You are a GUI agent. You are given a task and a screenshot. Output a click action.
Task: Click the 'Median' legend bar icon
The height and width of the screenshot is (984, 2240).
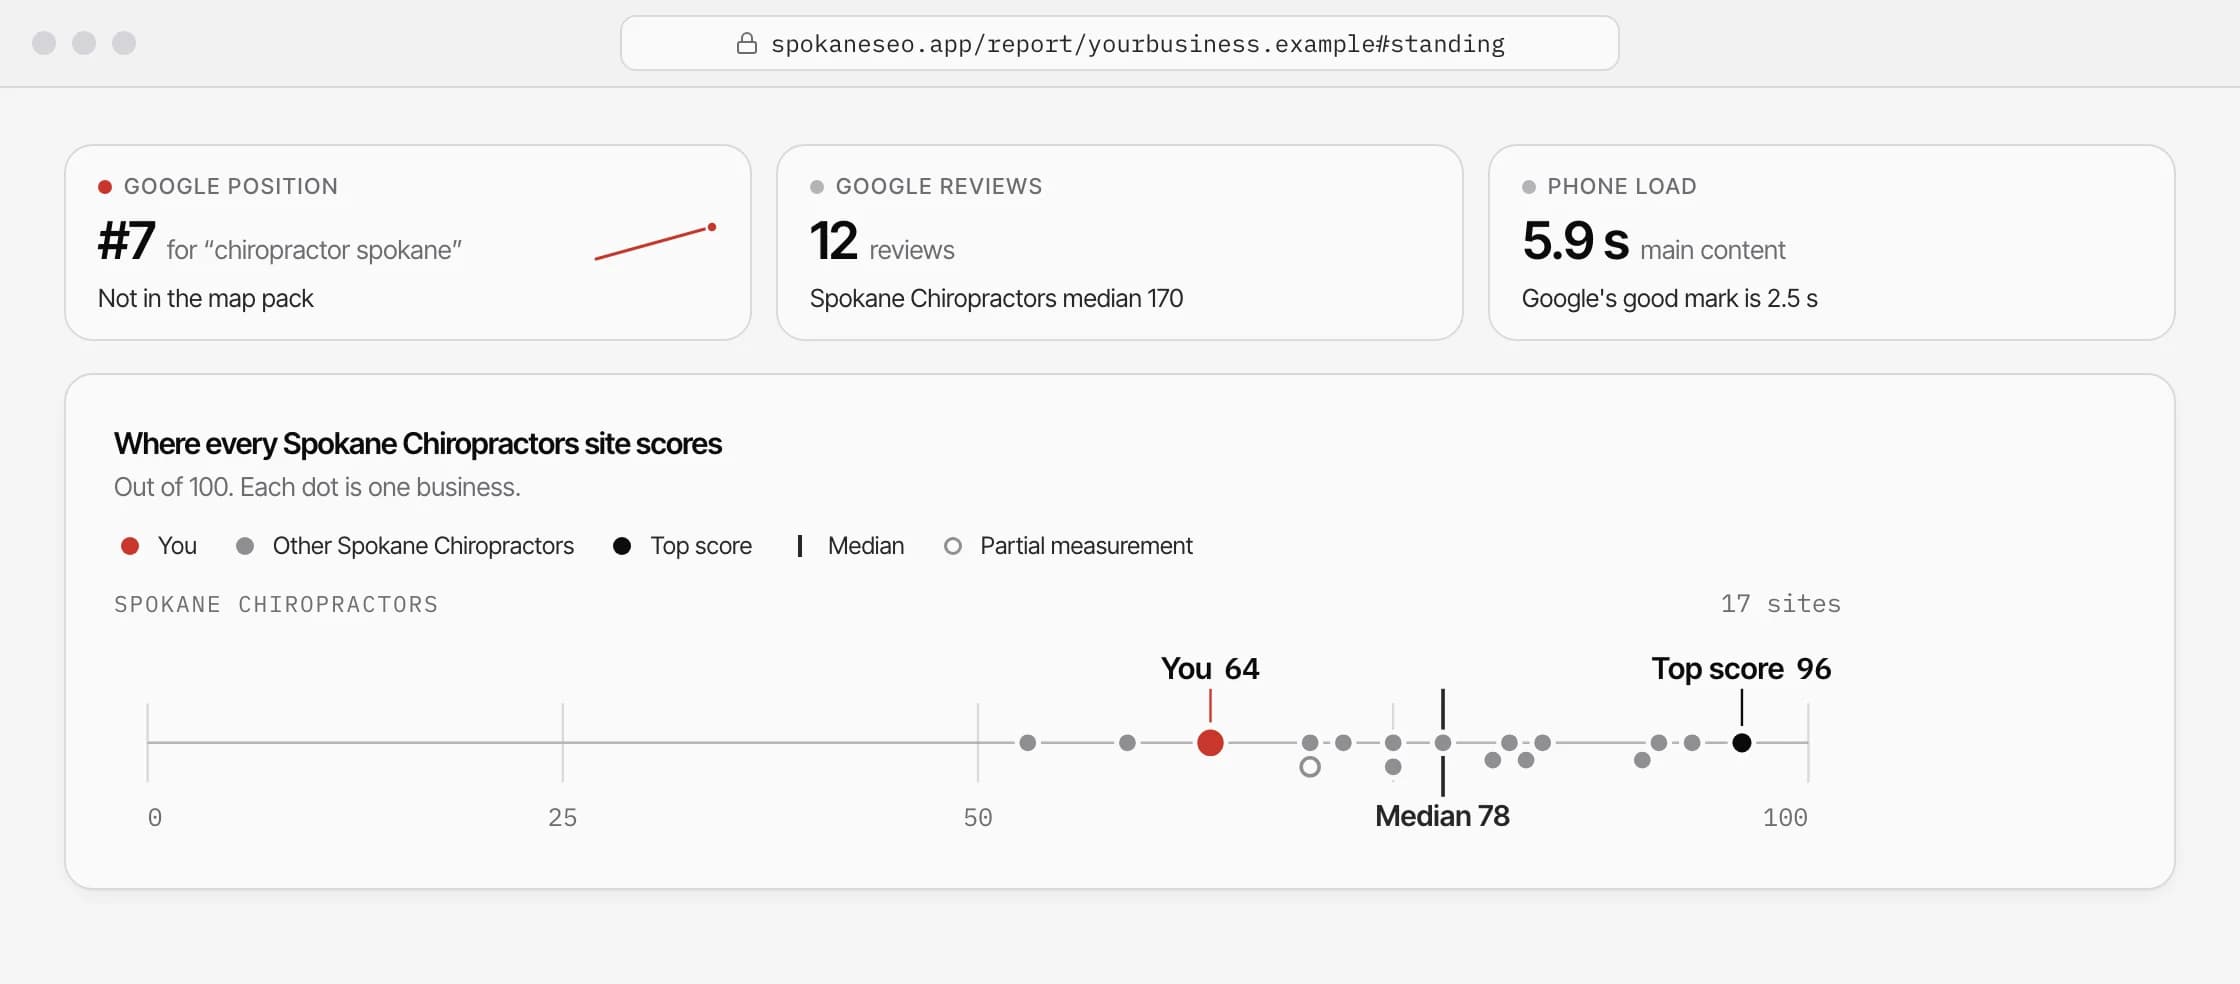click(x=800, y=546)
